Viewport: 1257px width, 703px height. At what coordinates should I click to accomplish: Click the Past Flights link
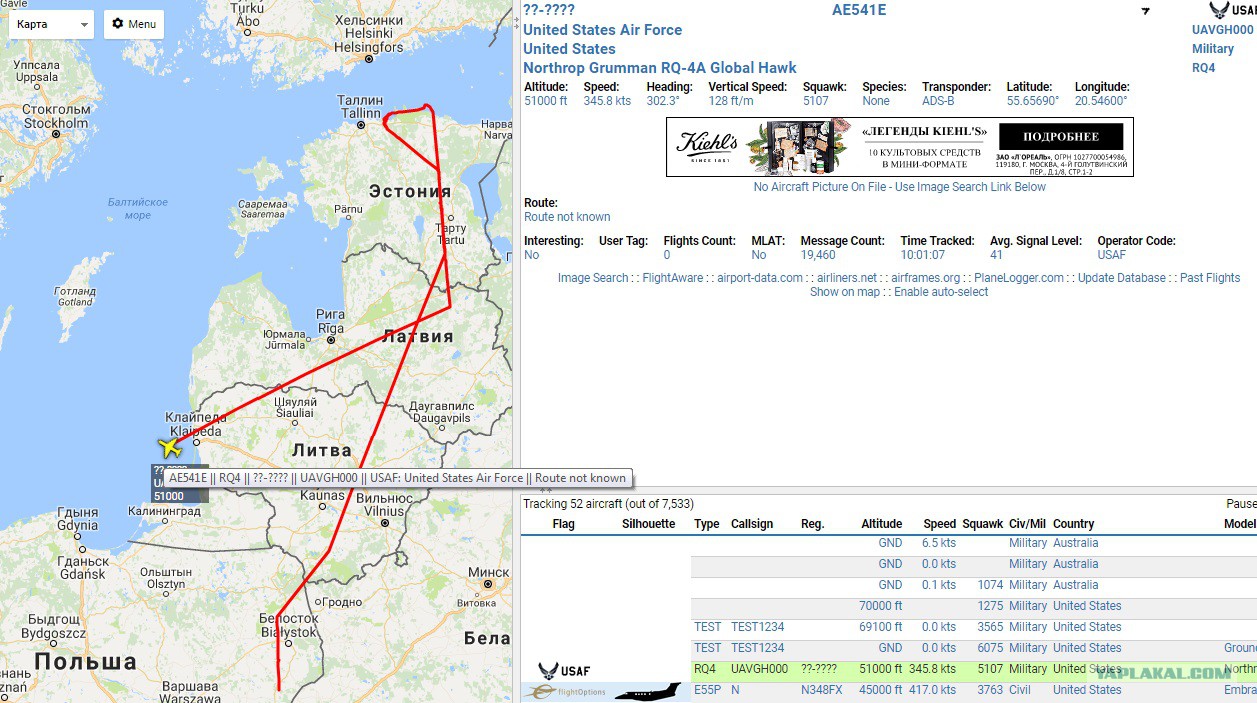(1210, 278)
